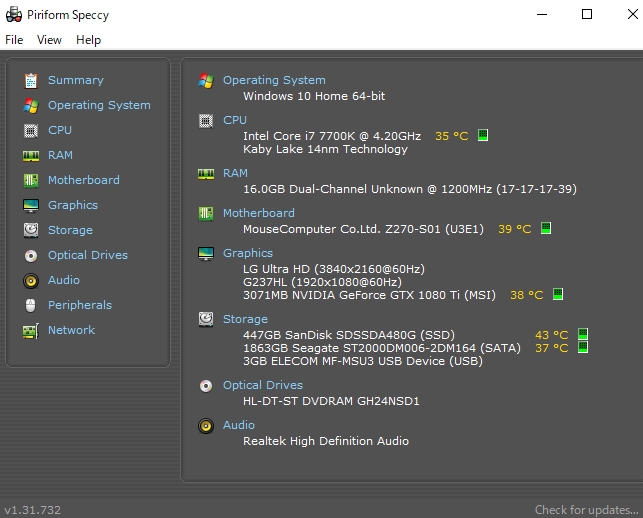Image resolution: width=643 pixels, height=518 pixels.
Task: Click the 37 °C Seagate temperature value
Action: (552, 348)
